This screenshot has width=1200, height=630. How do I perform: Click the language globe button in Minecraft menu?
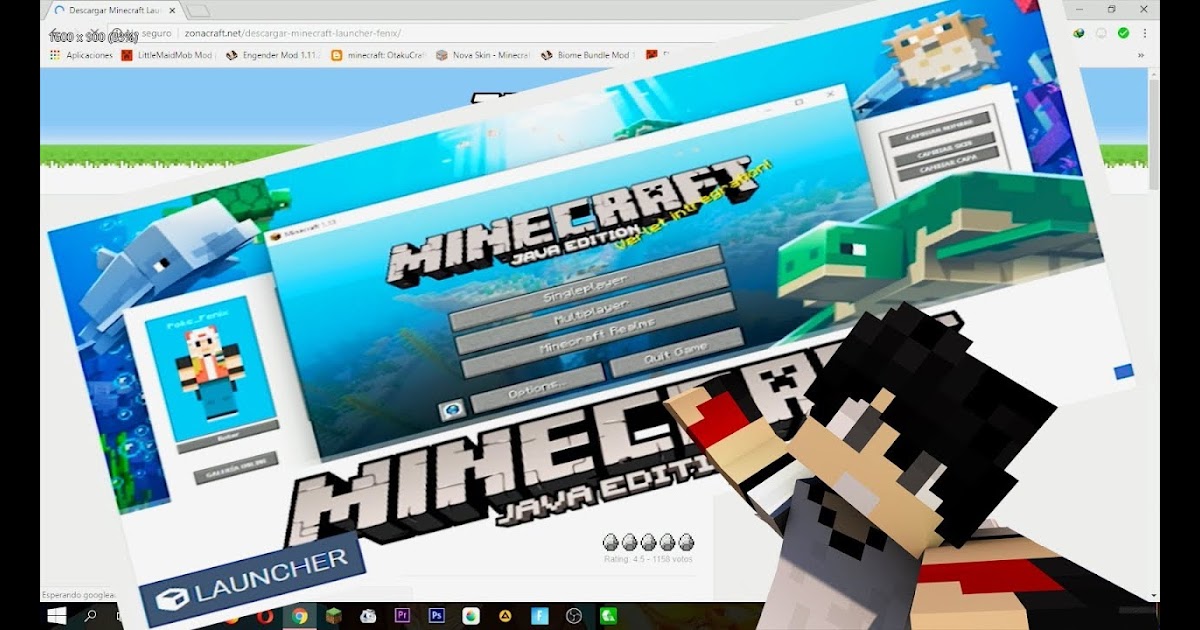(x=452, y=411)
